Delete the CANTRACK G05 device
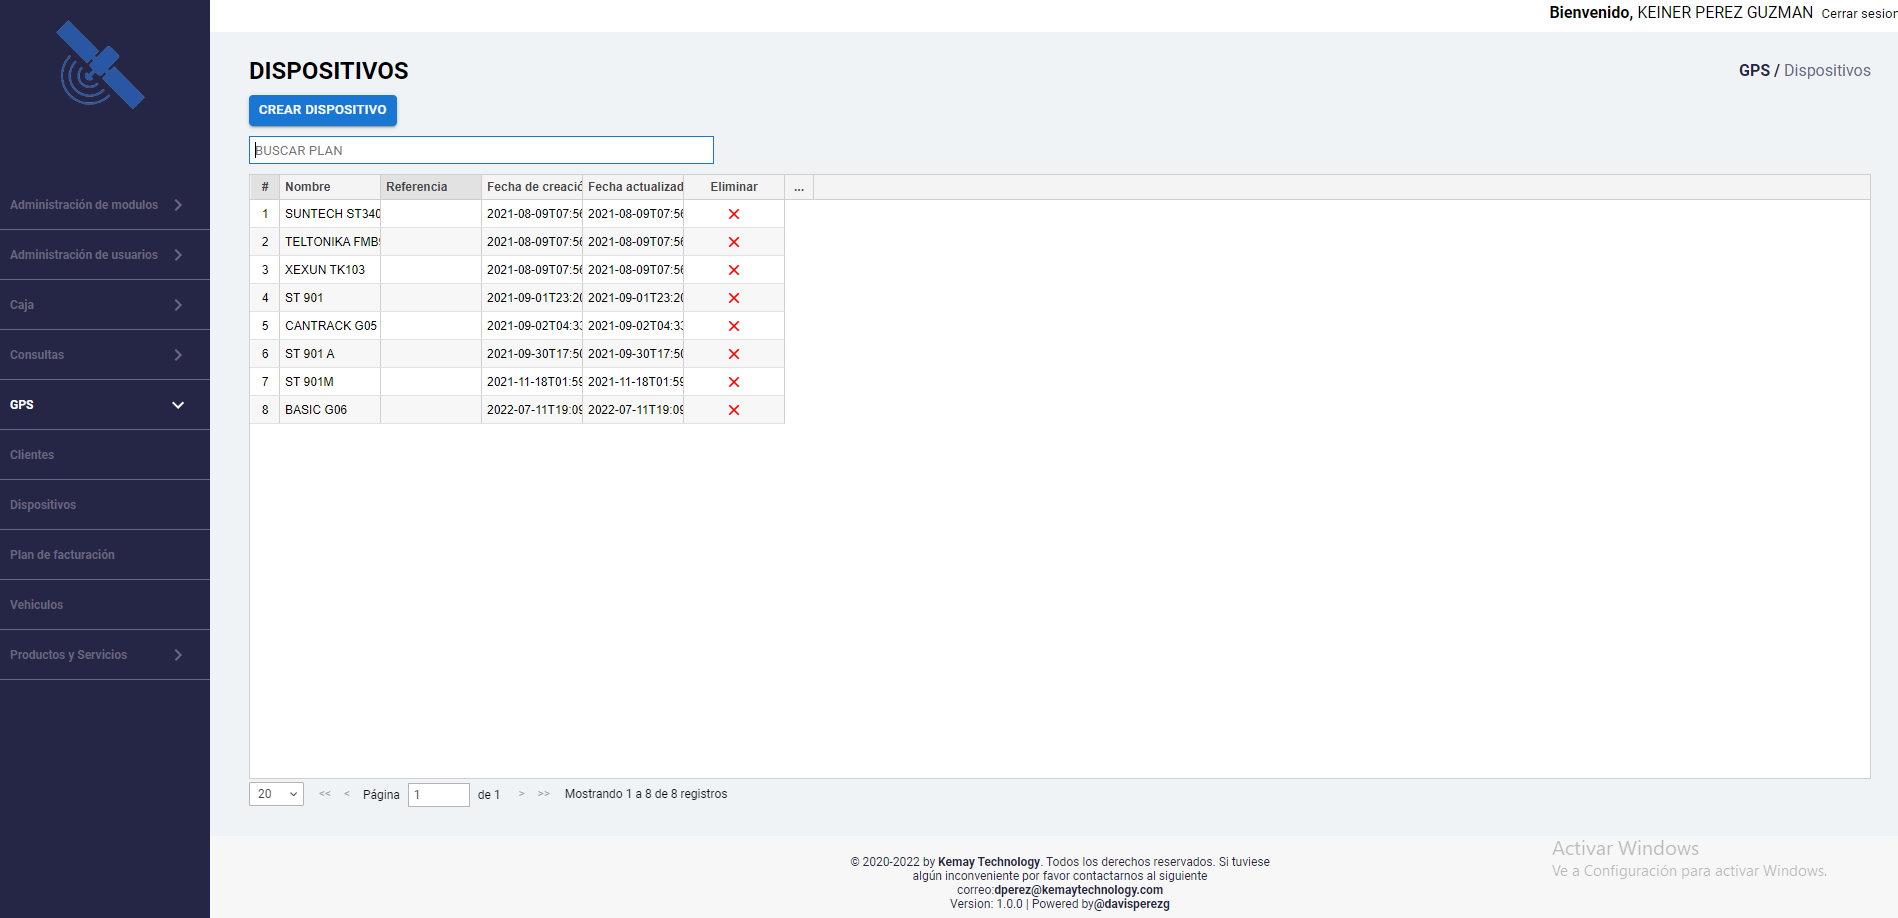This screenshot has width=1898, height=918. point(734,326)
